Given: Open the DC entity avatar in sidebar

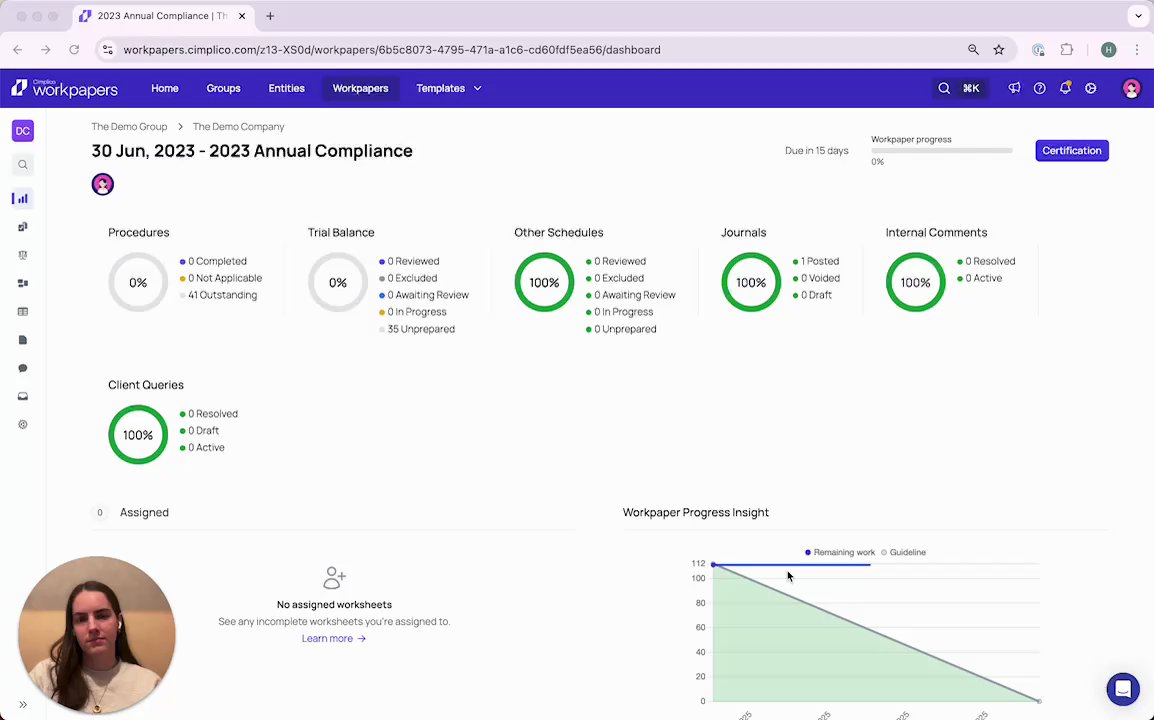Looking at the screenshot, I should click(23, 131).
